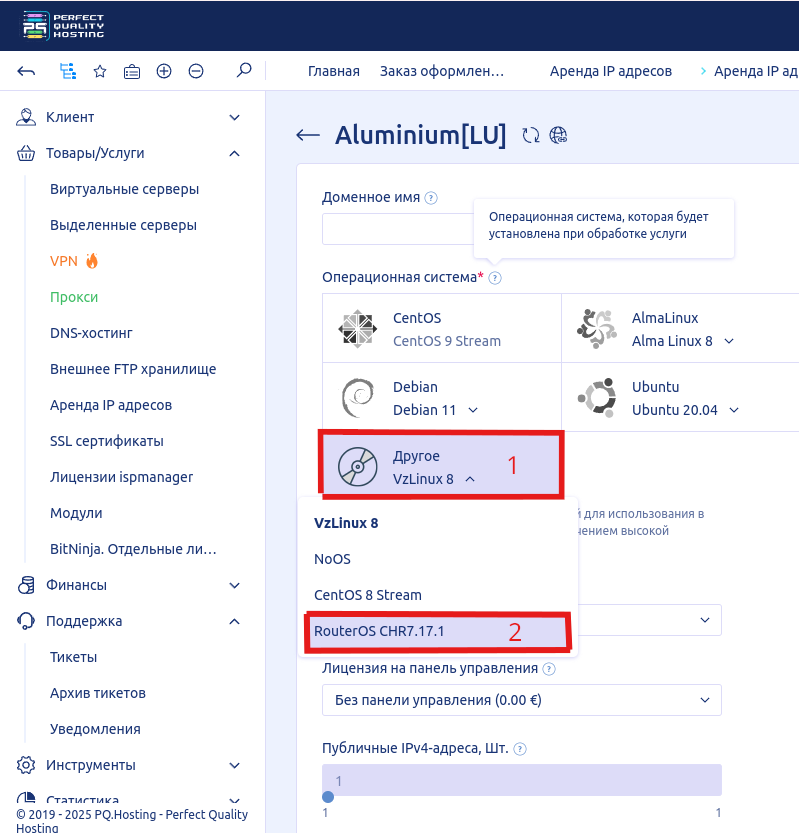Select the Debian operating system tile

tap(441, 397)
